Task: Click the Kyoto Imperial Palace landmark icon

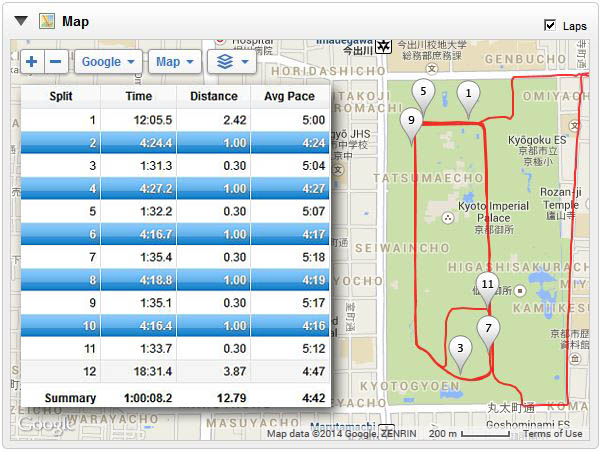Action: tap(448, 219)
